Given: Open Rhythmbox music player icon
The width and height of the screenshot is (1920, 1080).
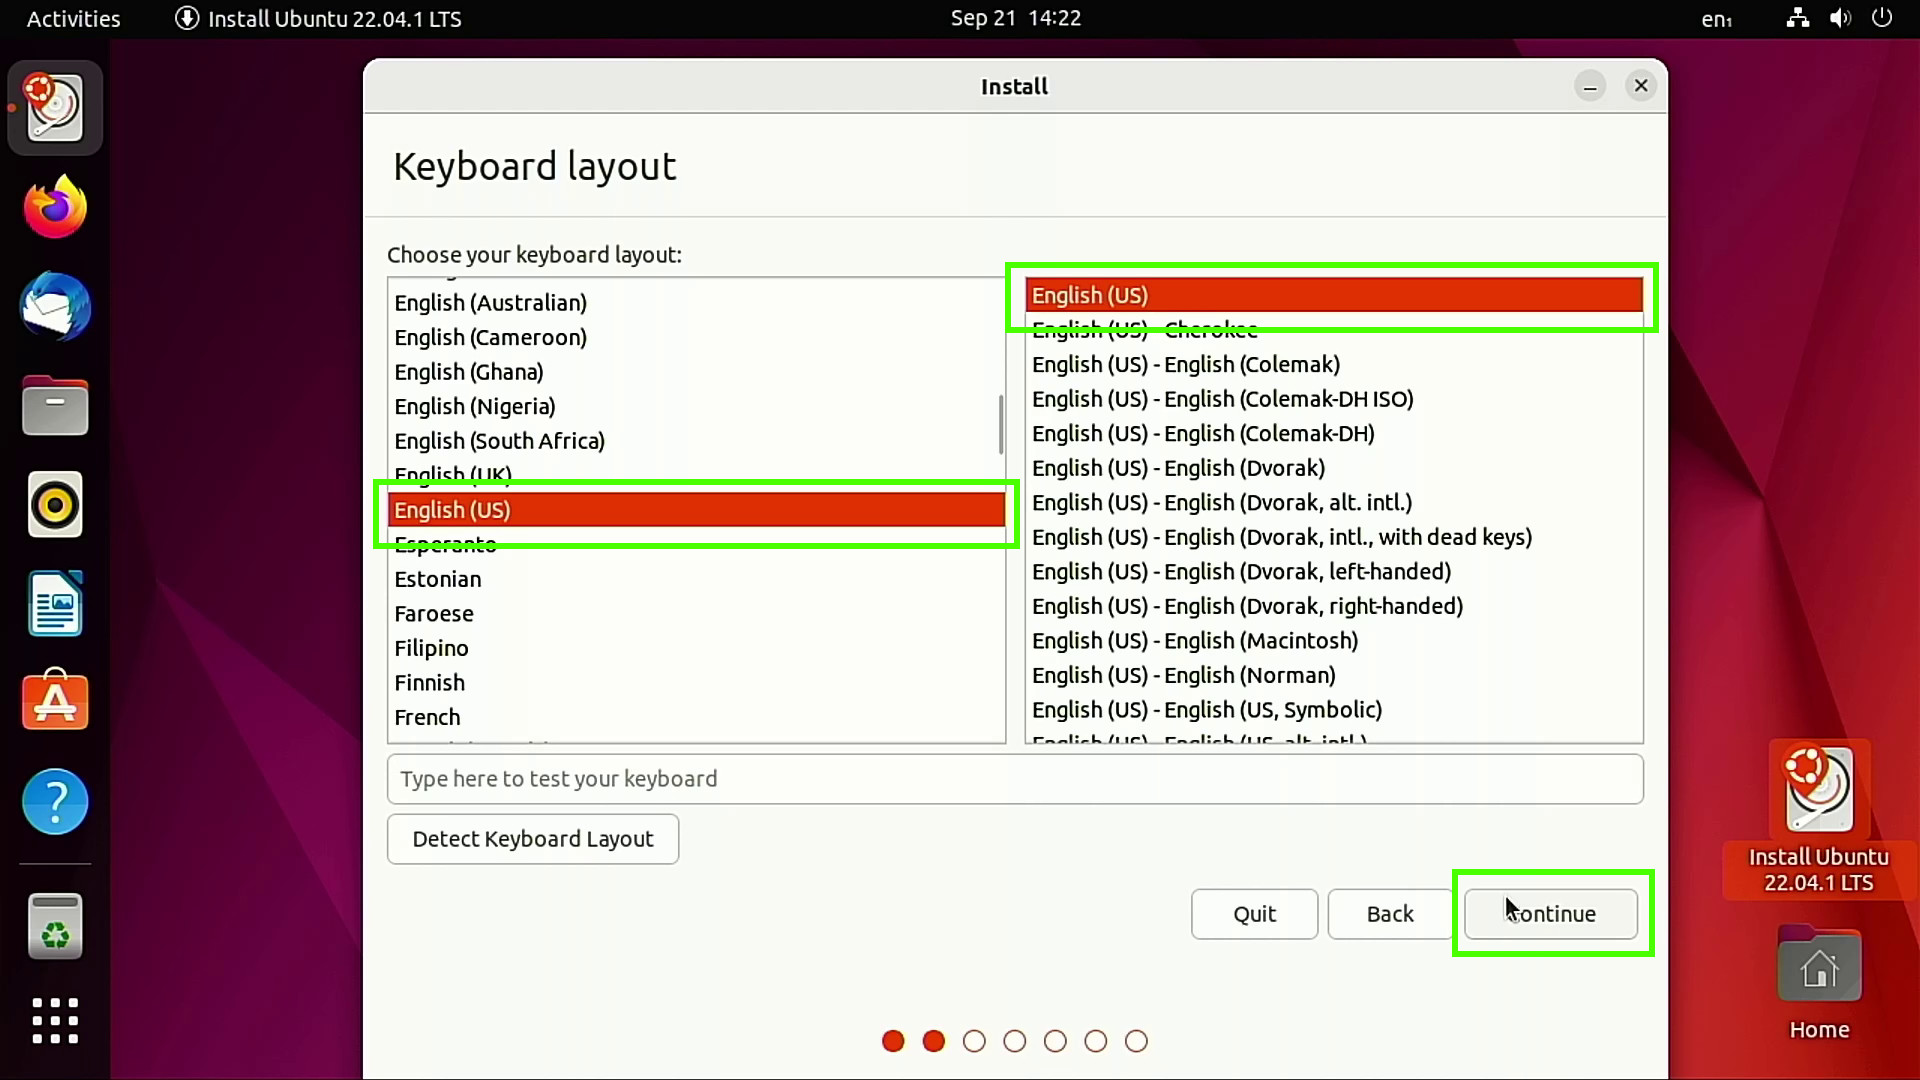Looking at the screenshot, I should [x=54, y=506].
